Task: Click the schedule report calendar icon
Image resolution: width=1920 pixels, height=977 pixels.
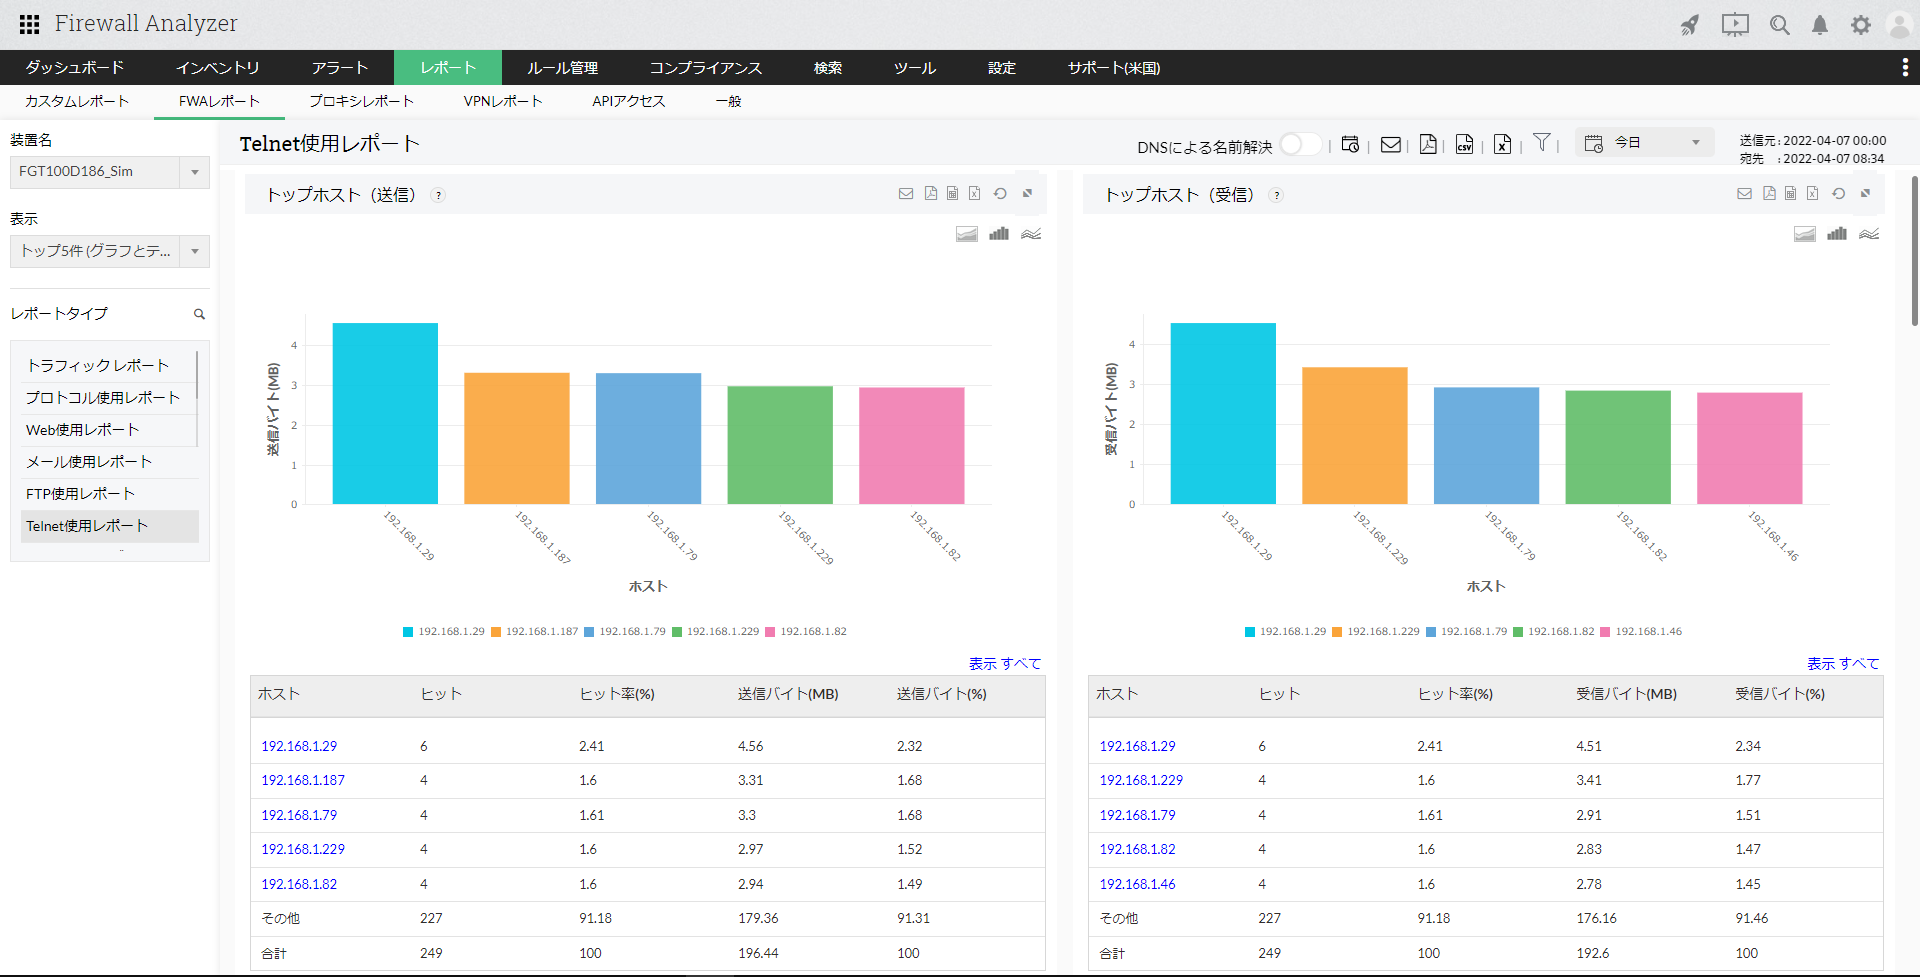Action: tap(1350, 145)
